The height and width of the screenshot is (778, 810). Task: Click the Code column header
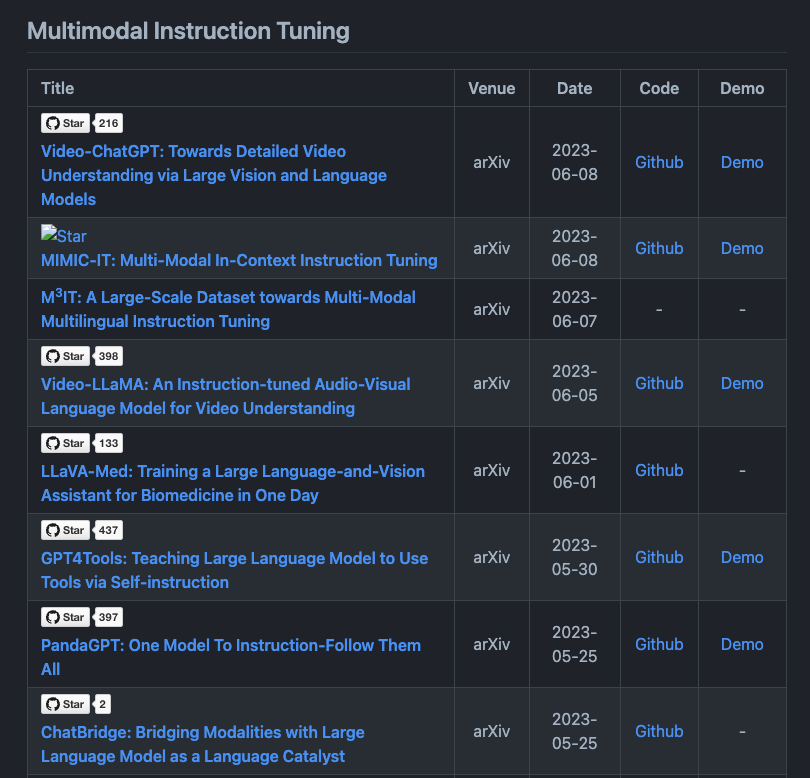tap(659, 88)
